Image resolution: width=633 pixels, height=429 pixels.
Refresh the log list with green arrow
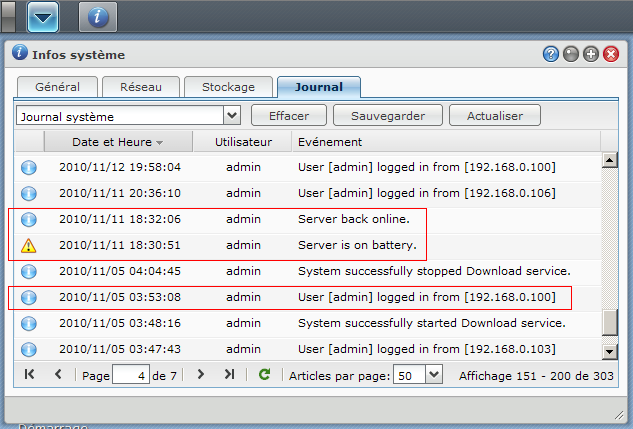point(264,374)
